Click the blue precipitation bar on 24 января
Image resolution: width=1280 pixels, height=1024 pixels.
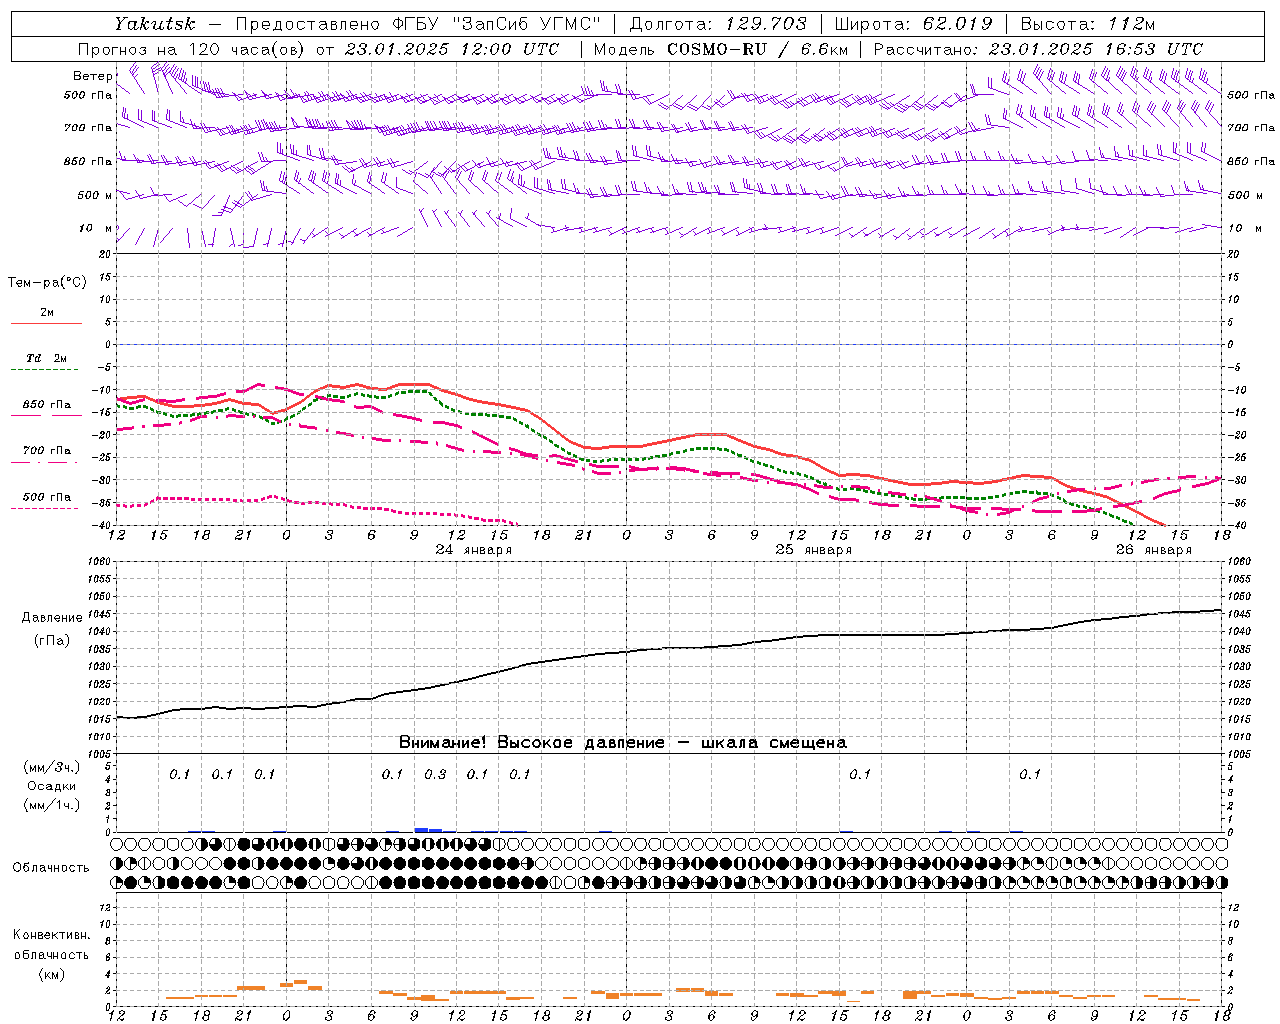click(x=428, y=829)
